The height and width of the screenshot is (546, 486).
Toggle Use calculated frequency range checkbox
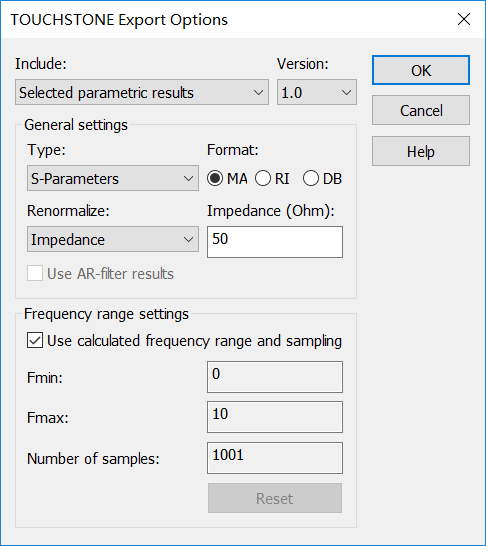35,341
